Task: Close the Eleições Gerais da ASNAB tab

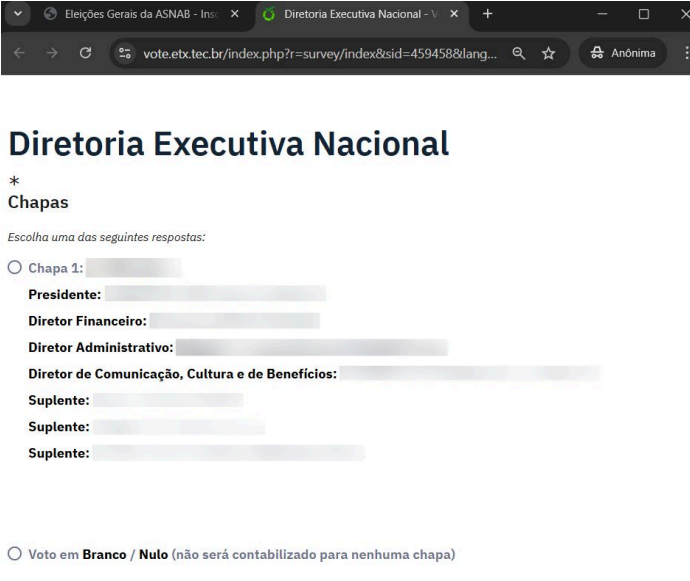Action: 234,16
